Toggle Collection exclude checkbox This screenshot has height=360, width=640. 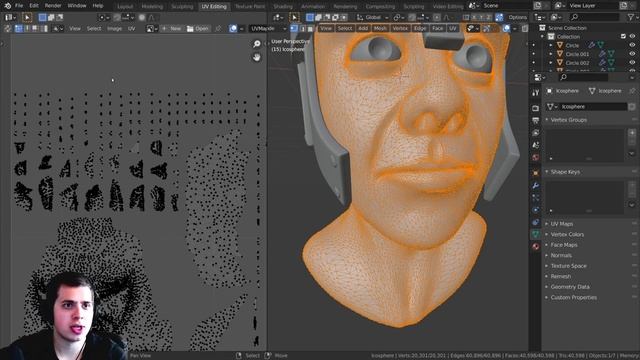623,36
